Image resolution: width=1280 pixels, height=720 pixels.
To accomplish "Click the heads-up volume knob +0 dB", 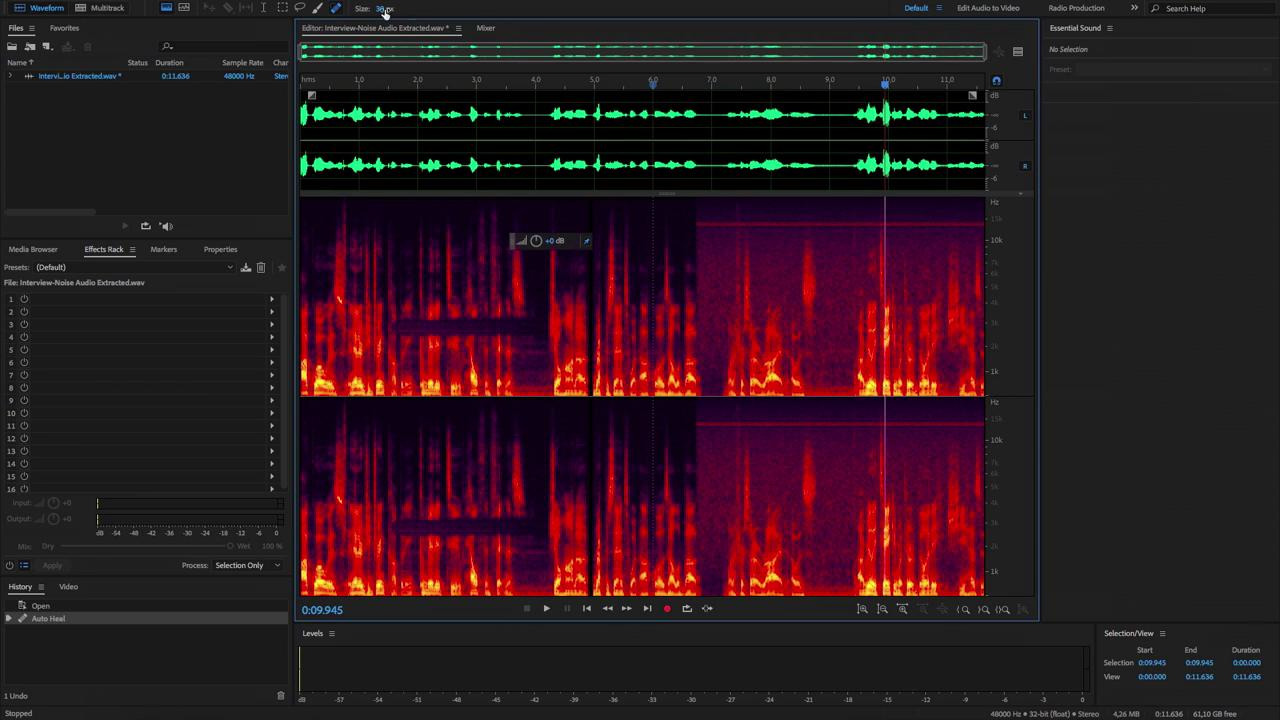I will click(536, 241).
